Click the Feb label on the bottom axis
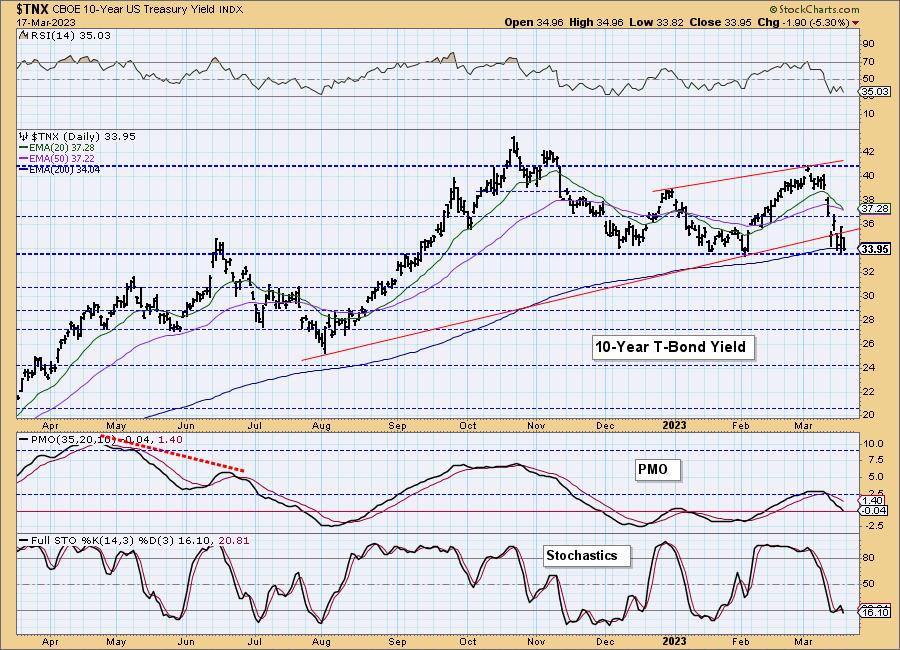This screenshot has width=900, height=650. pos(741,642)
